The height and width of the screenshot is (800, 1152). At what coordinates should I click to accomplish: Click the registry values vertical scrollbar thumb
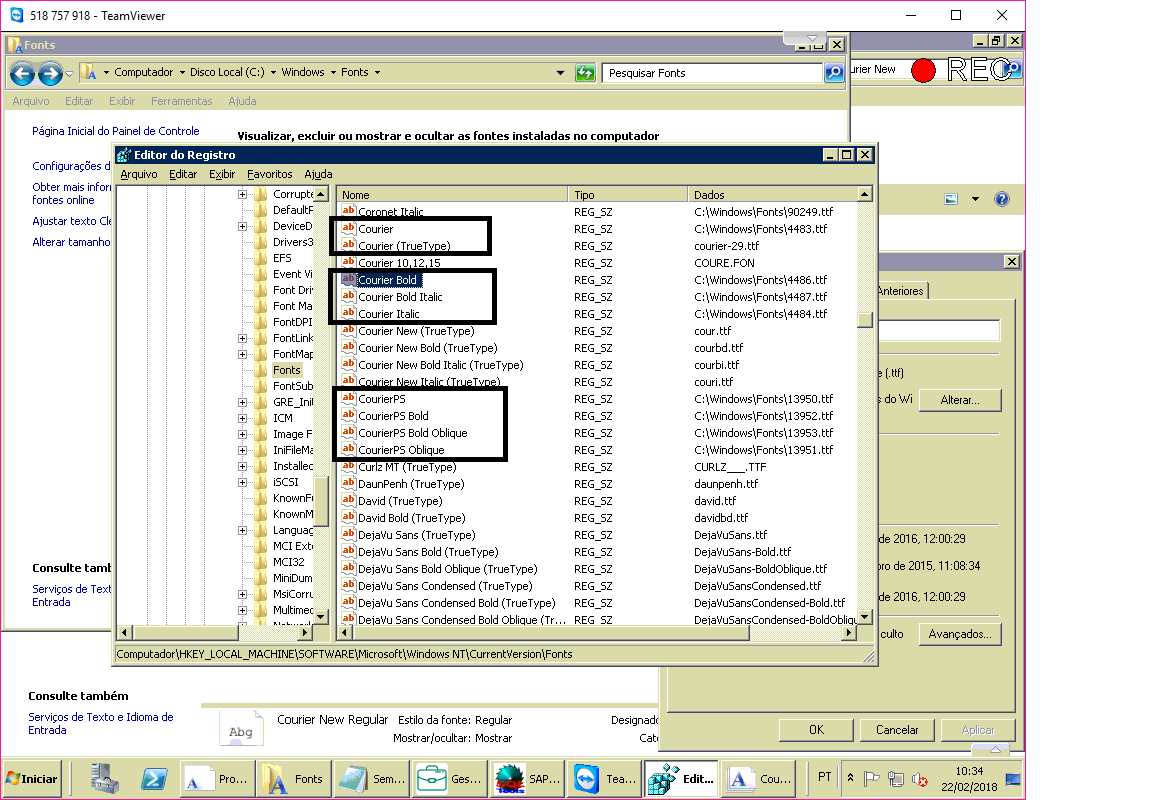pyautogui.click(x=865, y=320)
